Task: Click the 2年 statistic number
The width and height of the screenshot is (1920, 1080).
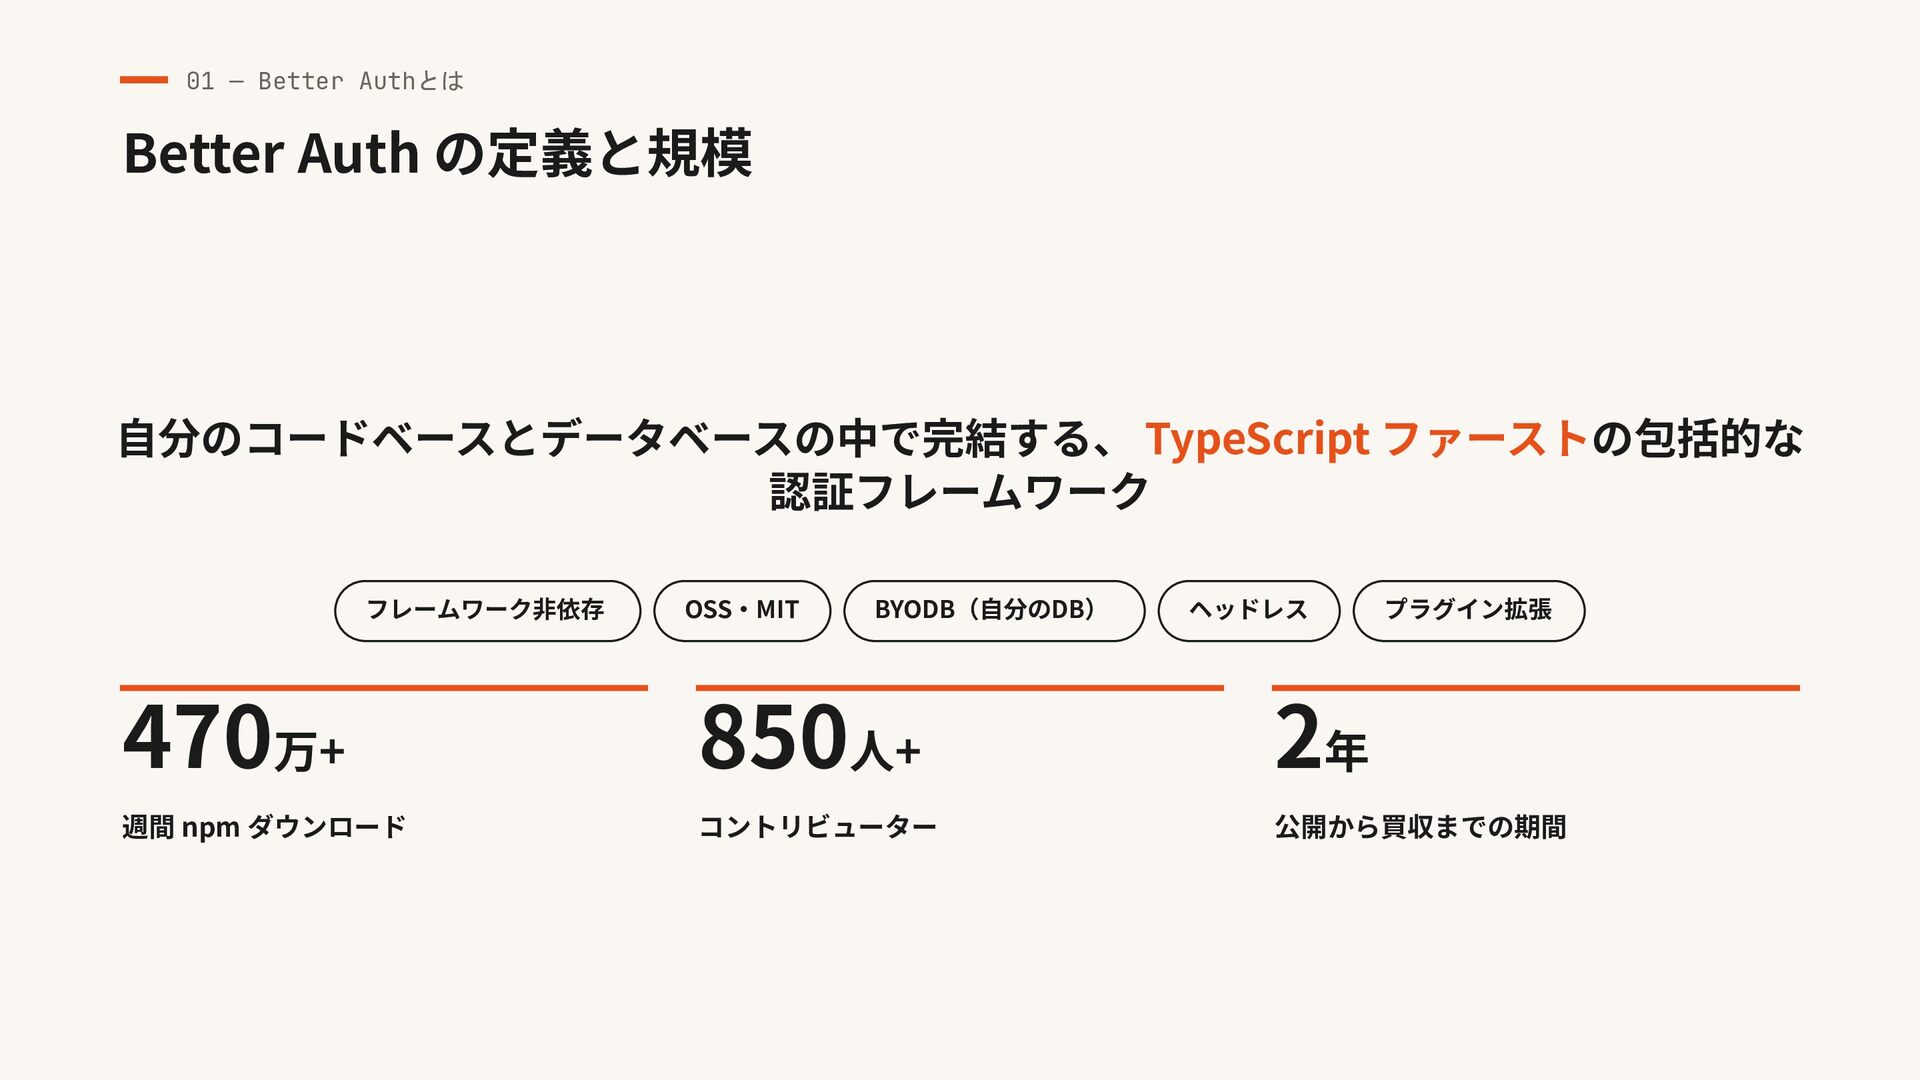Action: coord(1321,738)
